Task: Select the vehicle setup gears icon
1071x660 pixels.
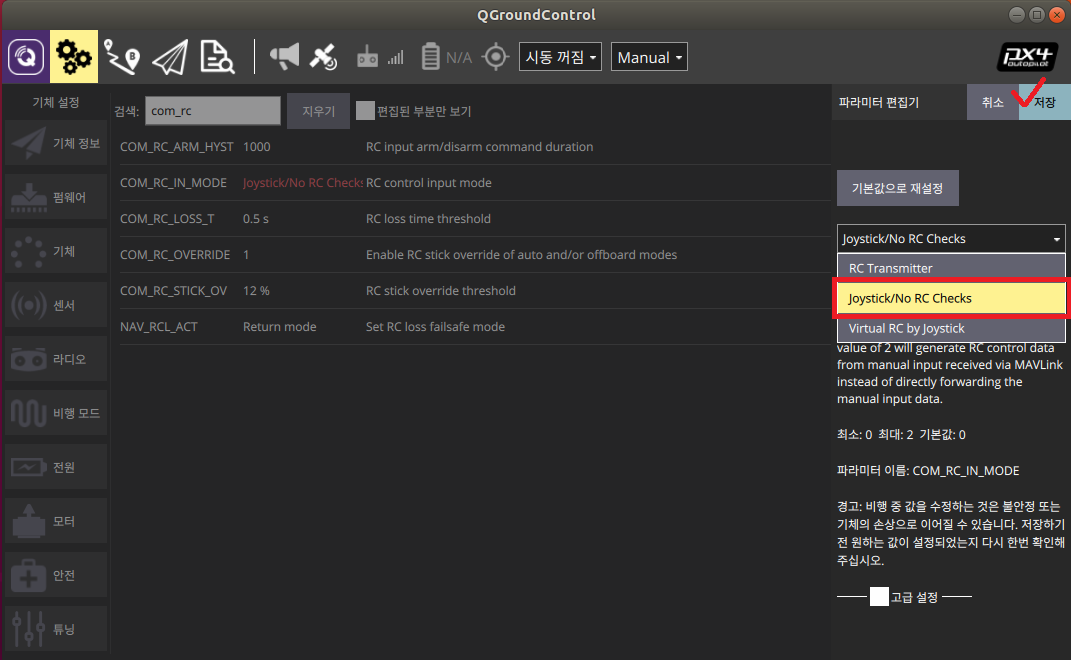Action: click(x=74, y=57)
